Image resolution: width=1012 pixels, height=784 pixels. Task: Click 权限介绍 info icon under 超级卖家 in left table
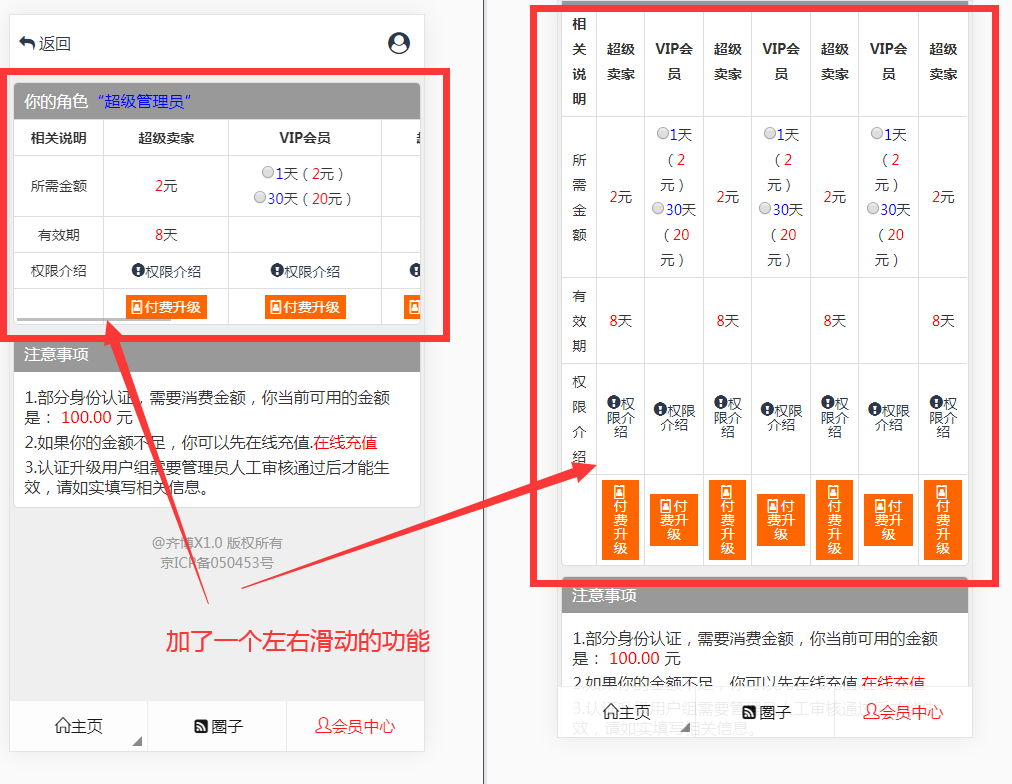[138, 270]
